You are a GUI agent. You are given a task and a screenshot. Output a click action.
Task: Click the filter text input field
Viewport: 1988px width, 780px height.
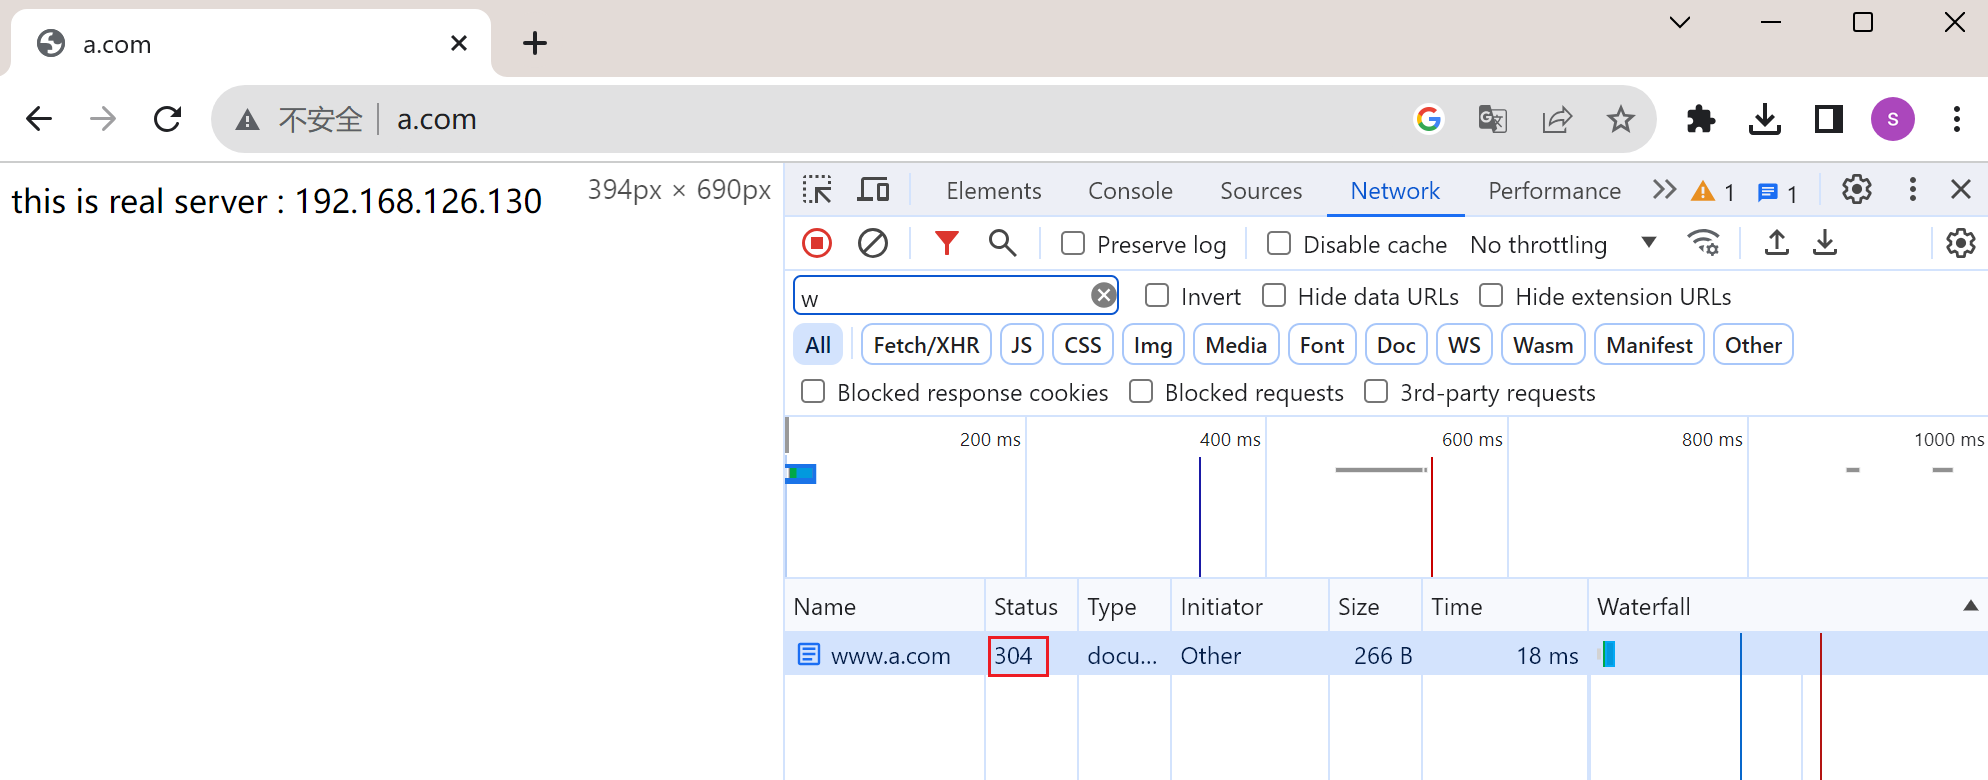click(942, 297)
